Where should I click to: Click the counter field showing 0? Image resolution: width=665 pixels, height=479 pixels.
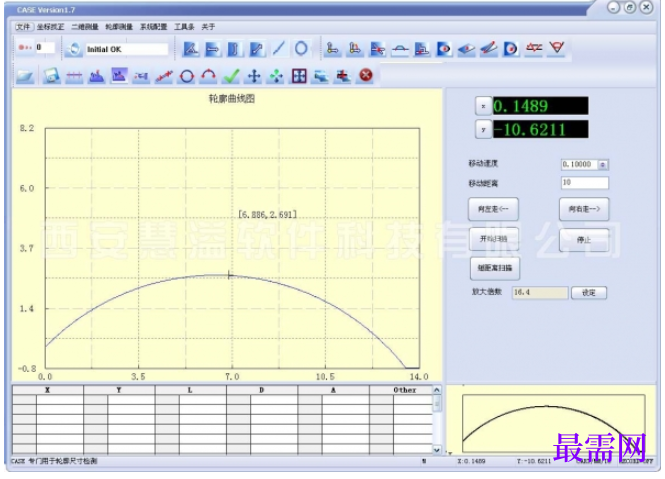[45, 48]
